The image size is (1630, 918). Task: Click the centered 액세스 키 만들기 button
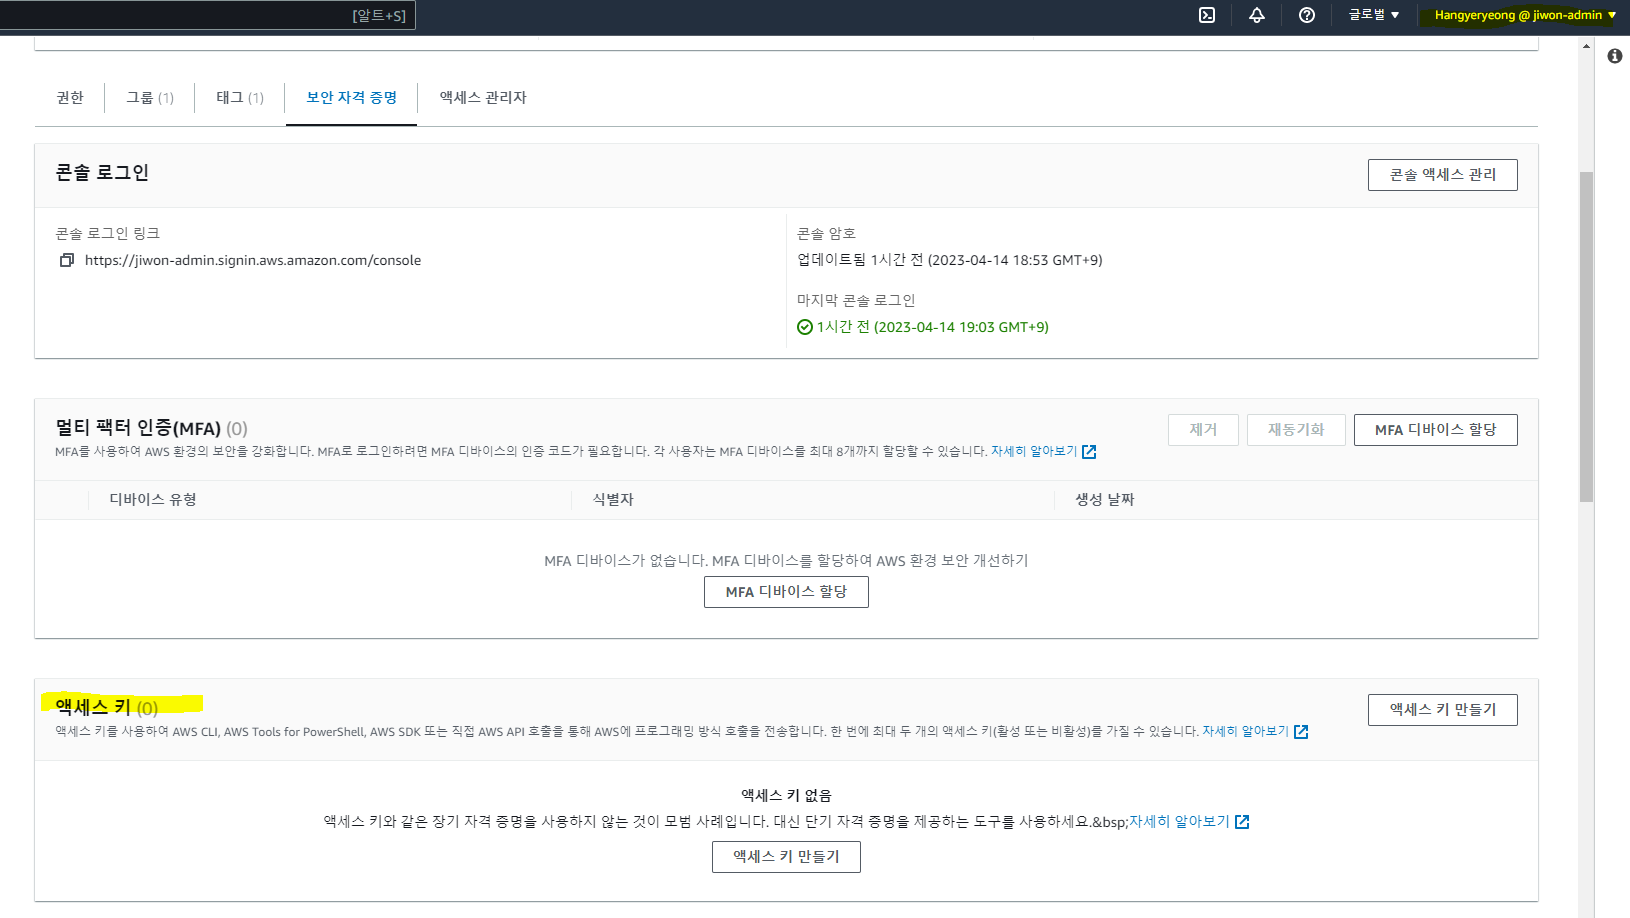pyautogui.click(x=786, y=857)
